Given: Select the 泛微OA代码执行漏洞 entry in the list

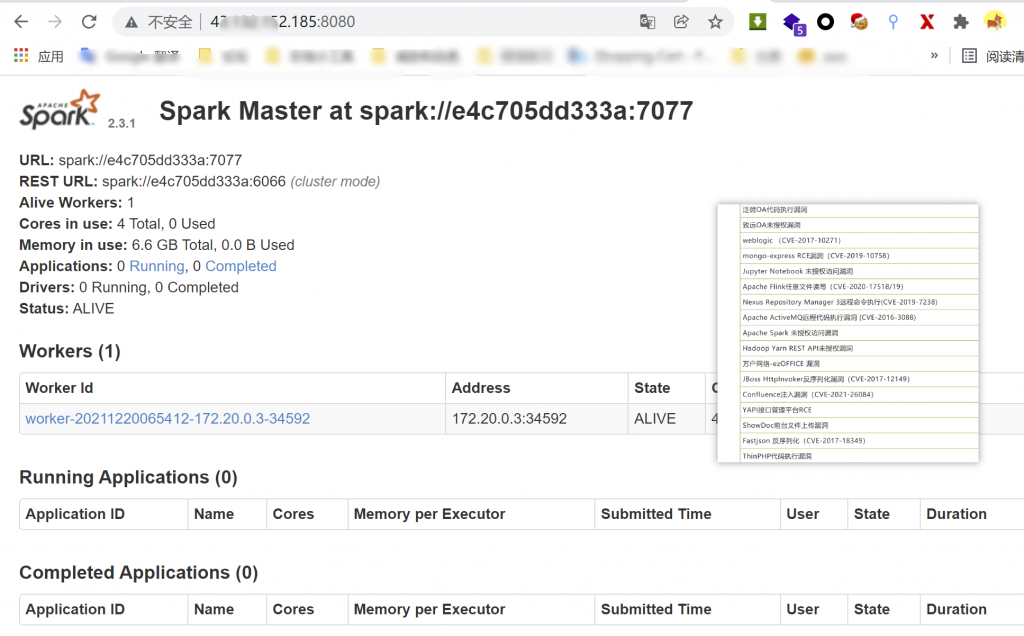Looking at the screenshot, I should (859, 210).
